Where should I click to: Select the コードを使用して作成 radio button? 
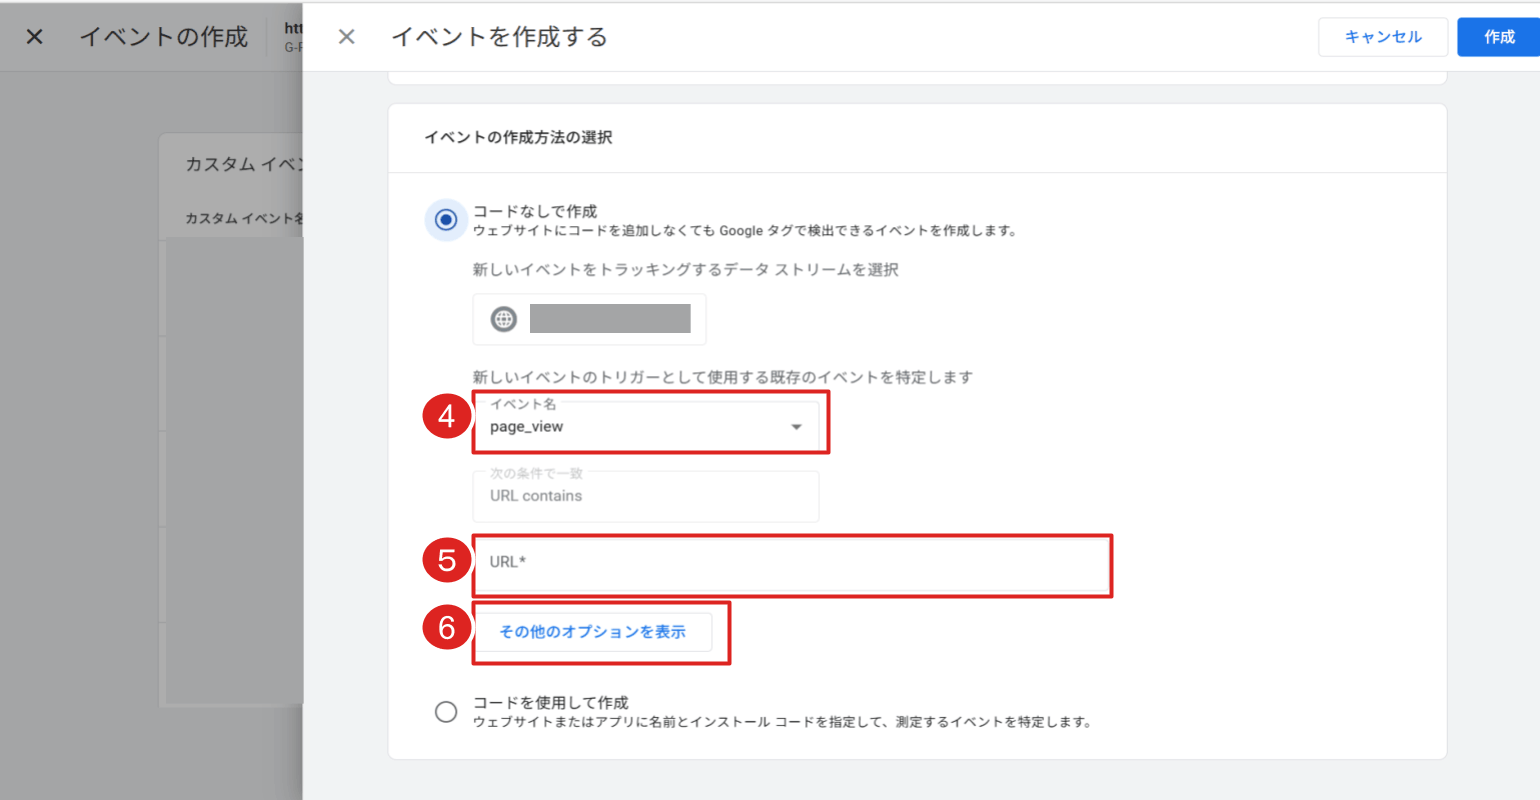446,712
